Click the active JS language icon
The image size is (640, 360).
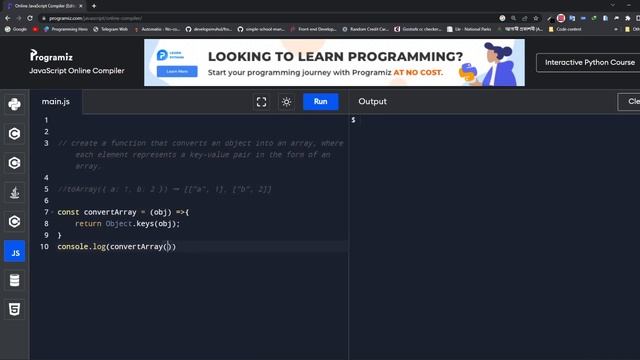(x=14, y=251)
